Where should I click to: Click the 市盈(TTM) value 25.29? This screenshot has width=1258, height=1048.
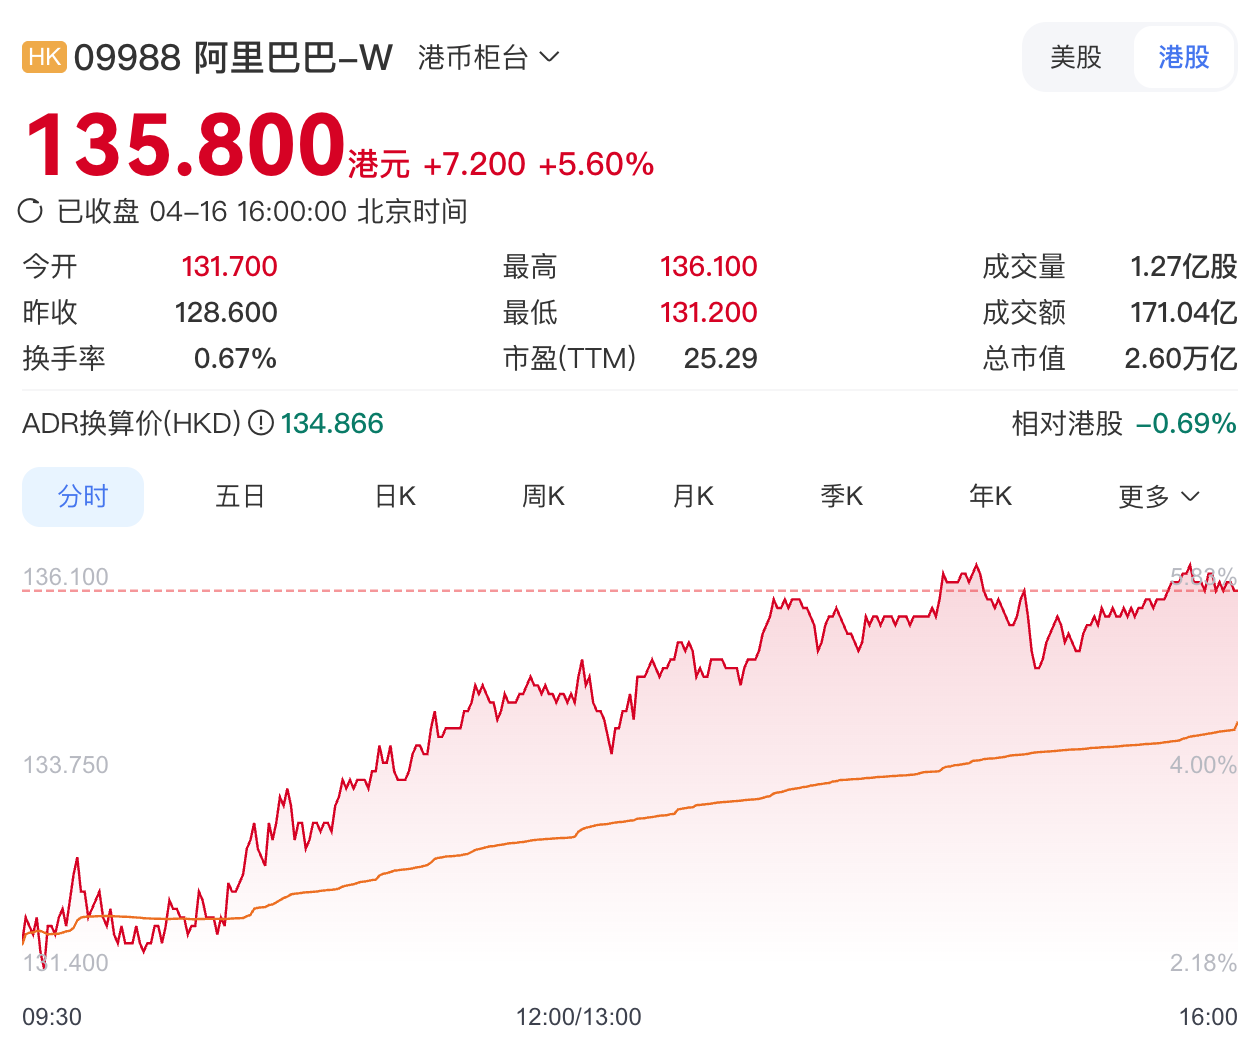tap(720, 358)
